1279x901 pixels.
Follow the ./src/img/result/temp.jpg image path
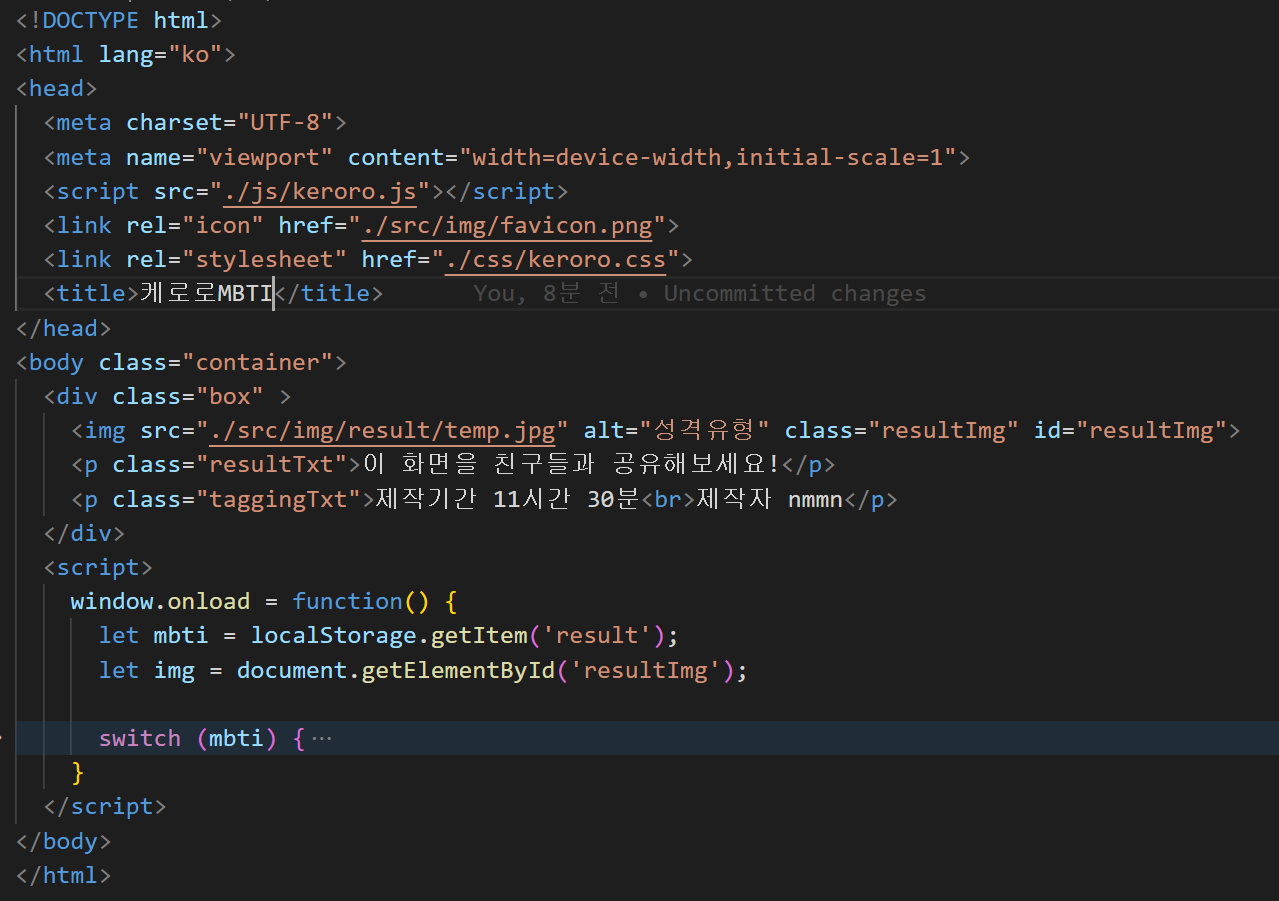click(382, 430)
